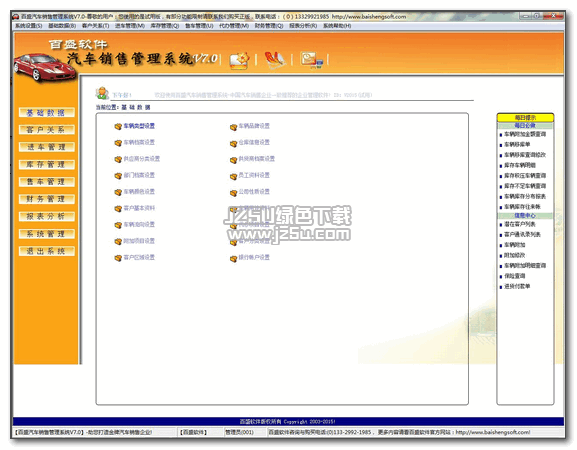Click 管理员(001) in status bar
Screen dimensions: 577x450
[239, 432]
